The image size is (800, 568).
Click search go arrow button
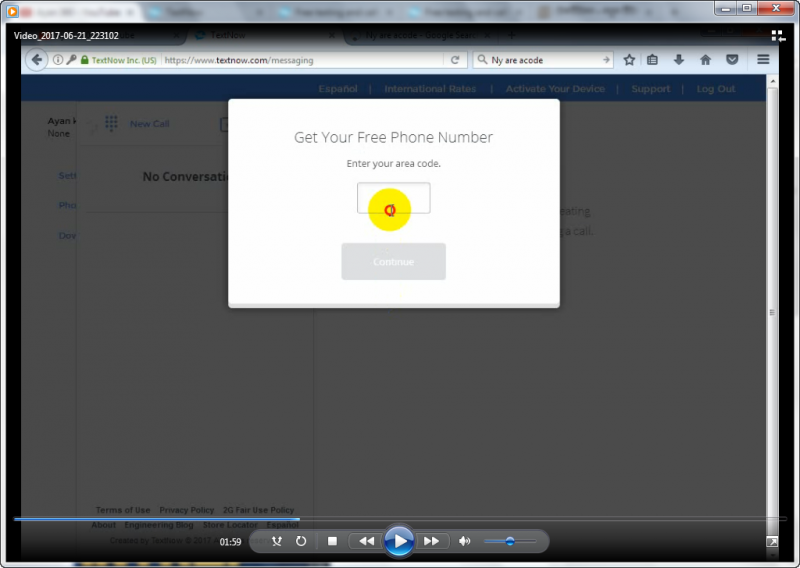point(606,60)
